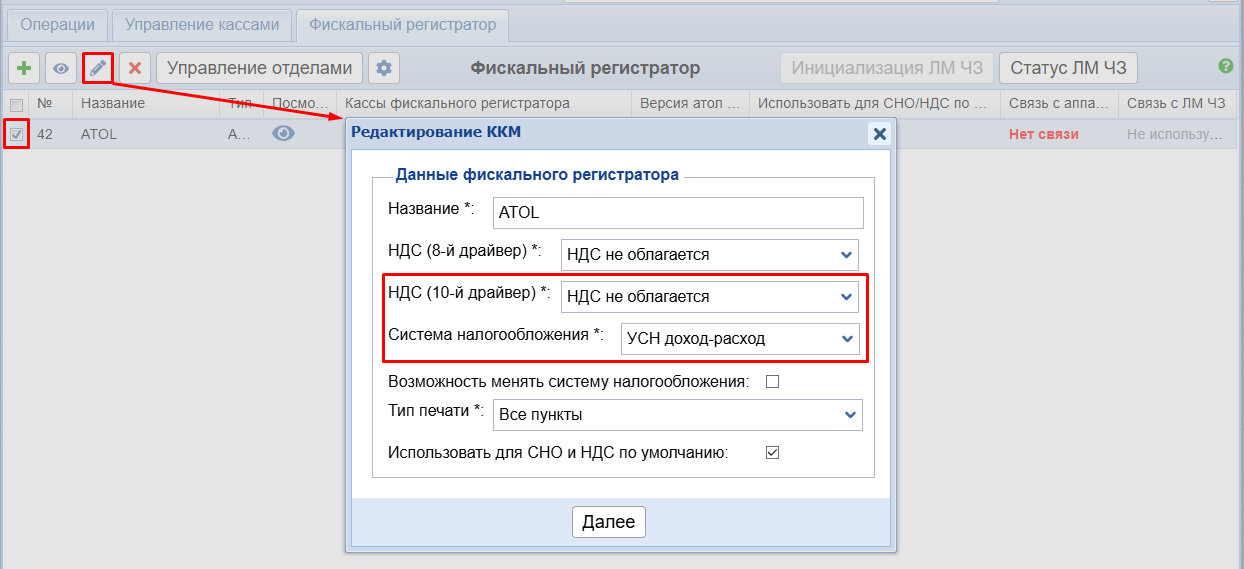The height and width of the screenshot is (569, 1244).
Task: Open the Система налогообложения dropdown
Action: pos(739,339)
